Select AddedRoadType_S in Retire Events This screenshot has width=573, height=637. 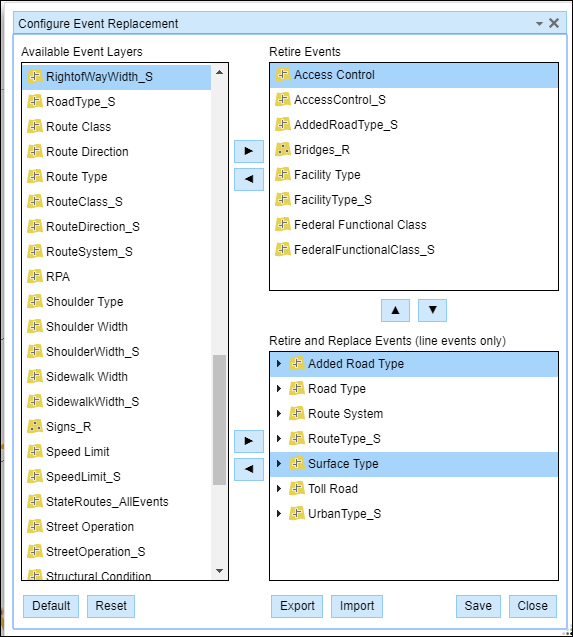[x=414, y=125]
